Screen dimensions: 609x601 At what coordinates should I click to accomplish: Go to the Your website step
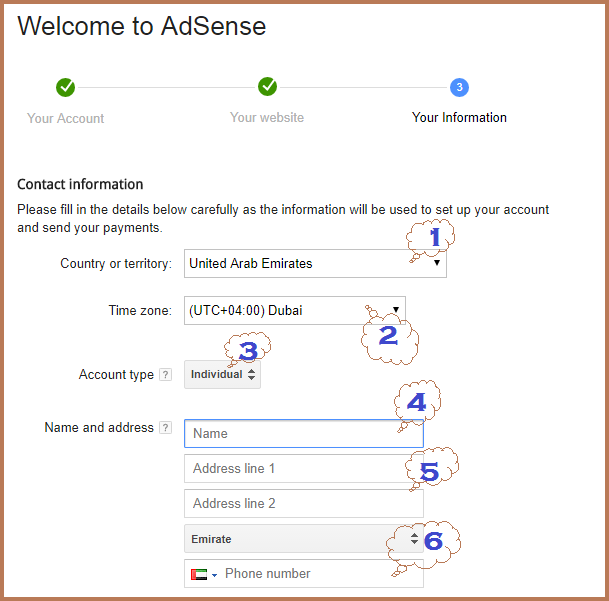point(267,117)
